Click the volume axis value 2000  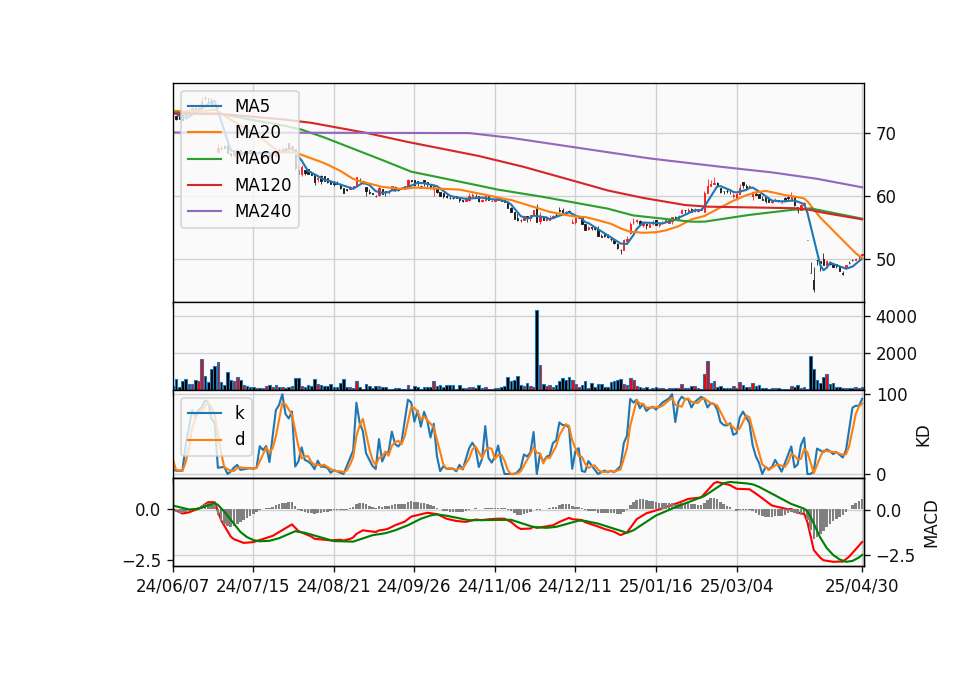click(896, 354)
